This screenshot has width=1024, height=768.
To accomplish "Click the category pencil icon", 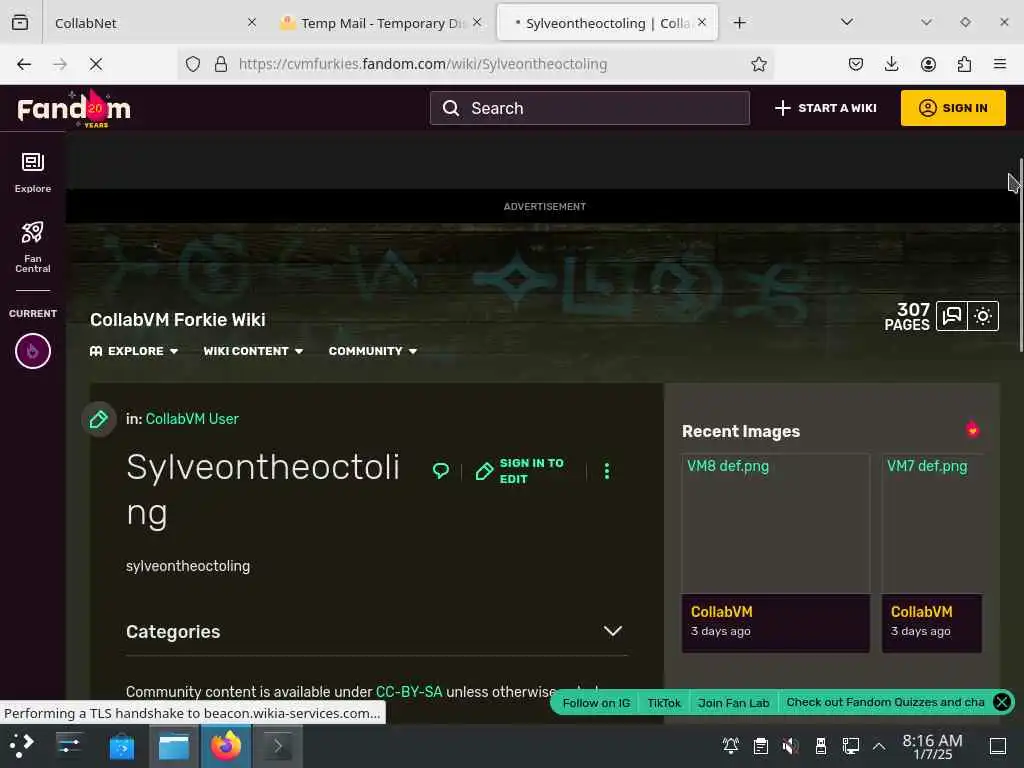I will 99,419.
